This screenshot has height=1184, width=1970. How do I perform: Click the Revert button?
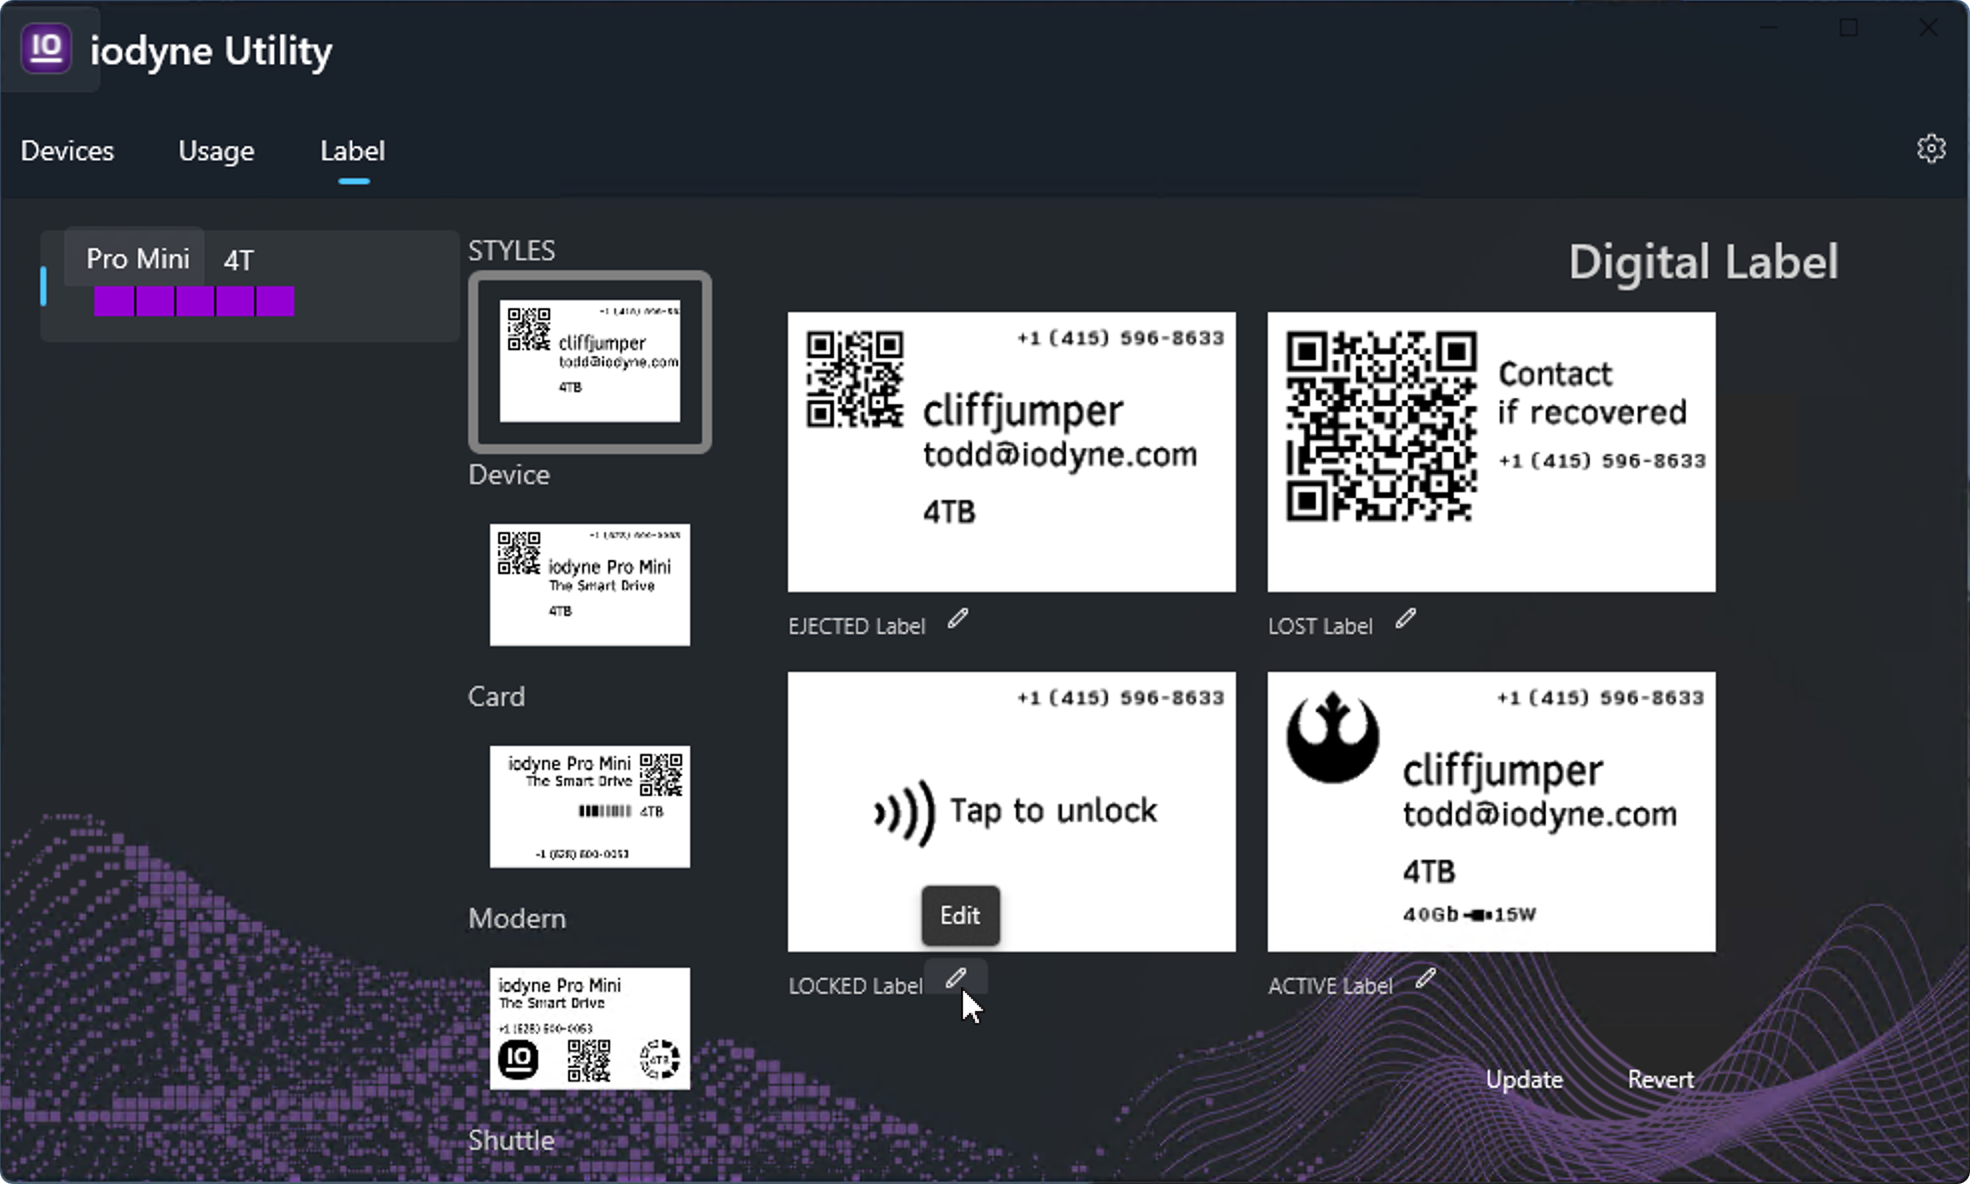pos(1661,1080)
